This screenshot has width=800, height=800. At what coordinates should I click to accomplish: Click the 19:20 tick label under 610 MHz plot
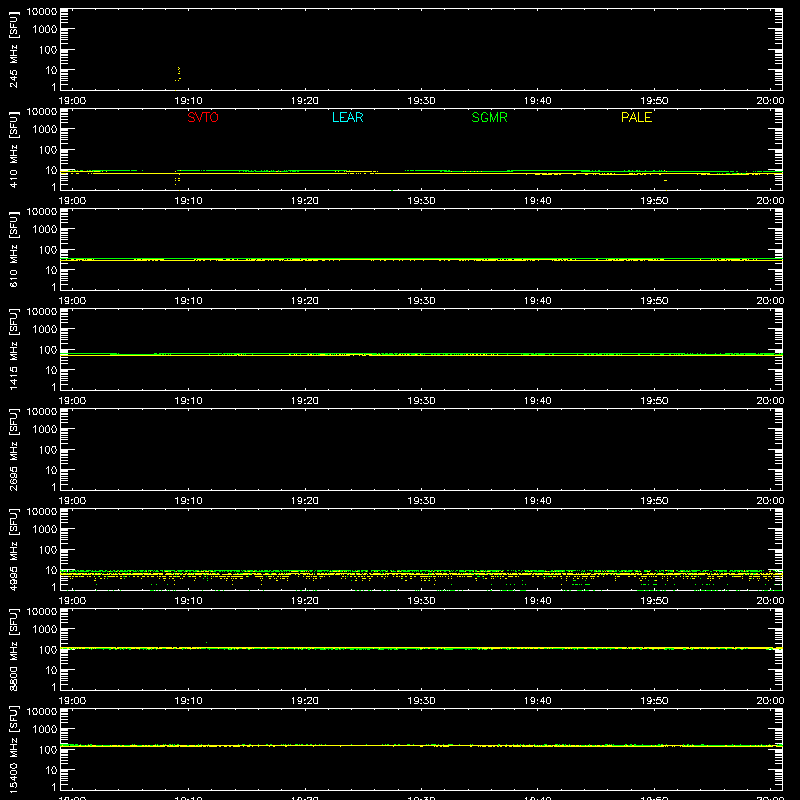click(305, 301)
